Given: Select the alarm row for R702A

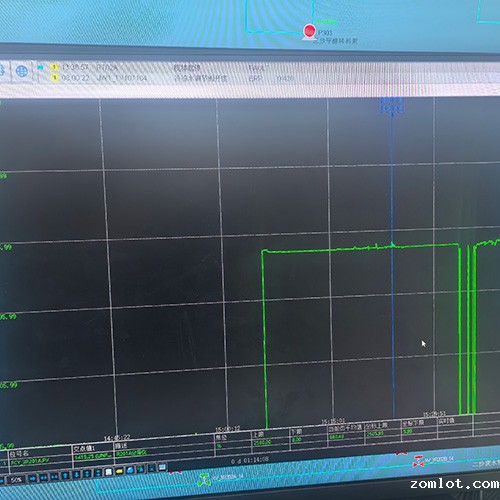Looking at the screenshot, I should [160, 68].
